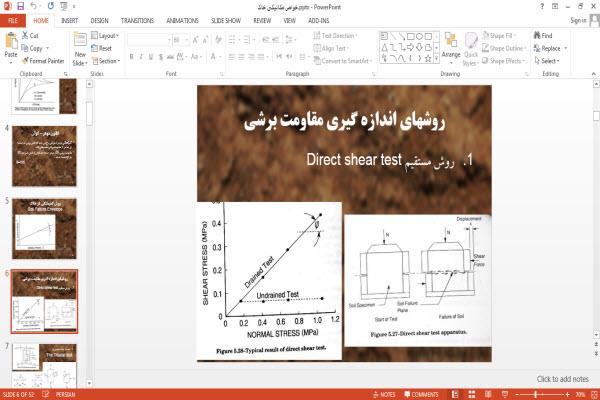Viewport: 600px width, 400px height.
Task: Click the Paste clipboard icon
Action: click(11, 41)
